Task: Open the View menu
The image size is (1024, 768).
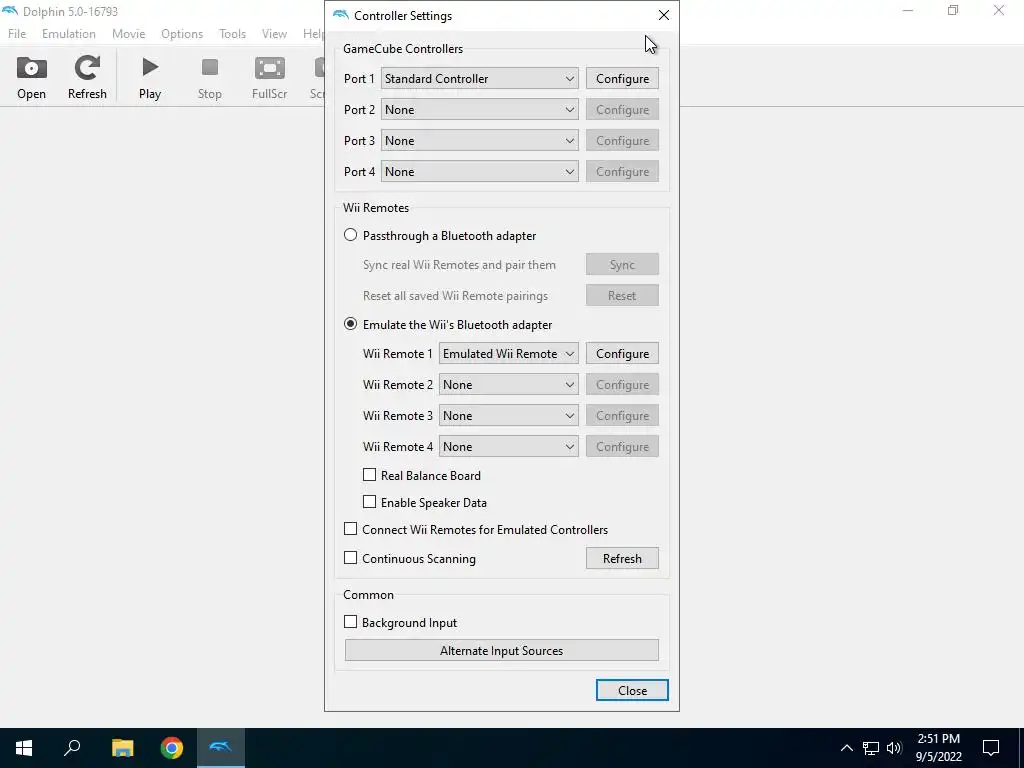Action: pyautogui.click(x=274, y=33)
